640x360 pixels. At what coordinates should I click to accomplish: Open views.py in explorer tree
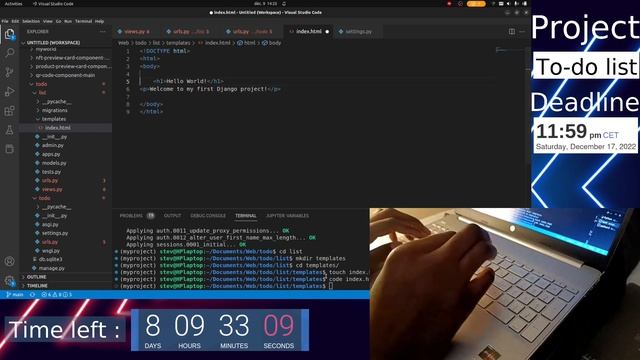point(52,189)
